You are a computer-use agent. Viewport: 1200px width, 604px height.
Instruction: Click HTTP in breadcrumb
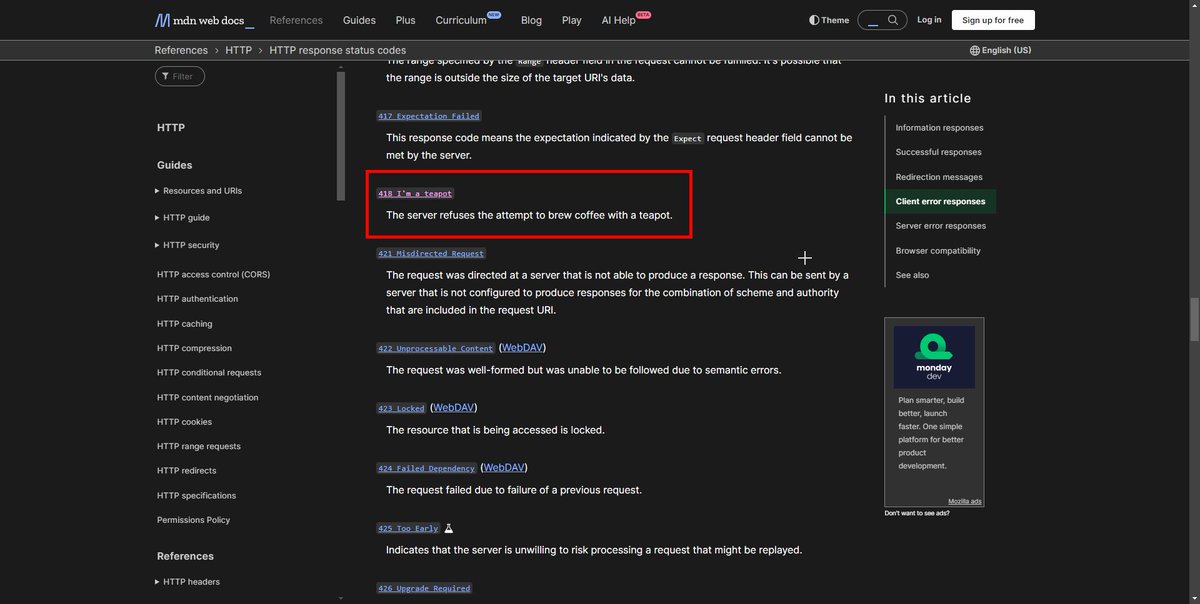tap(238, 50)
